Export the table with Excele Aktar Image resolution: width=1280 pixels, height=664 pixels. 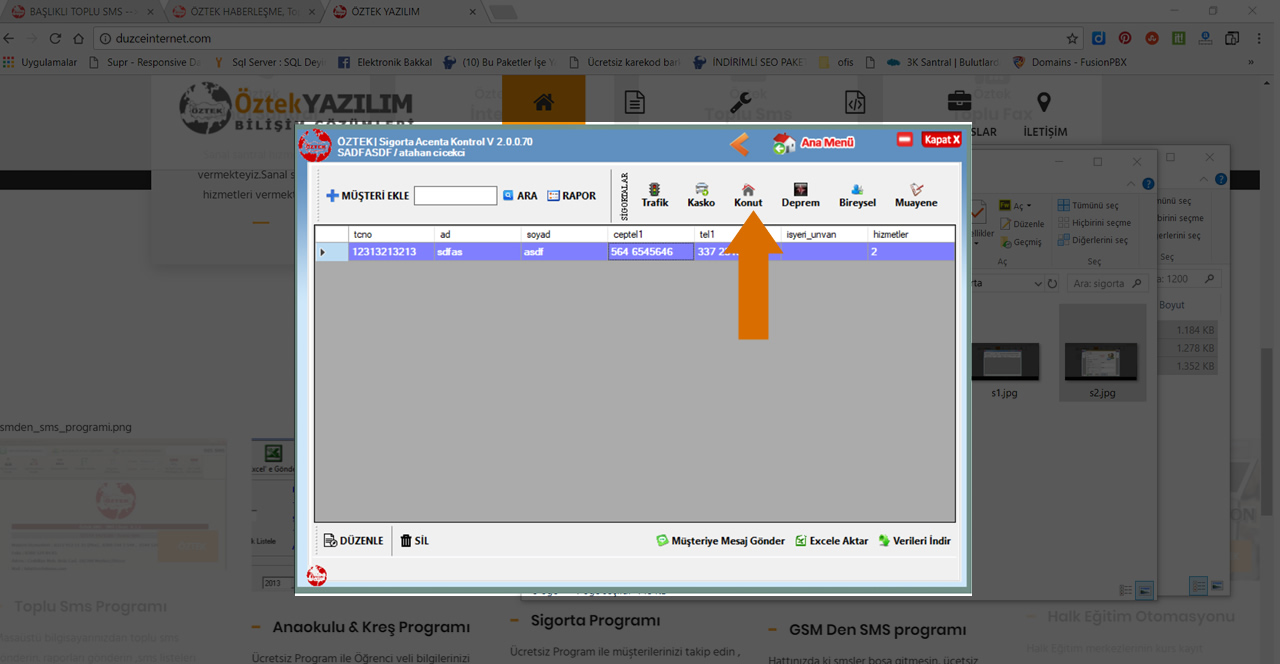(831, 541)
